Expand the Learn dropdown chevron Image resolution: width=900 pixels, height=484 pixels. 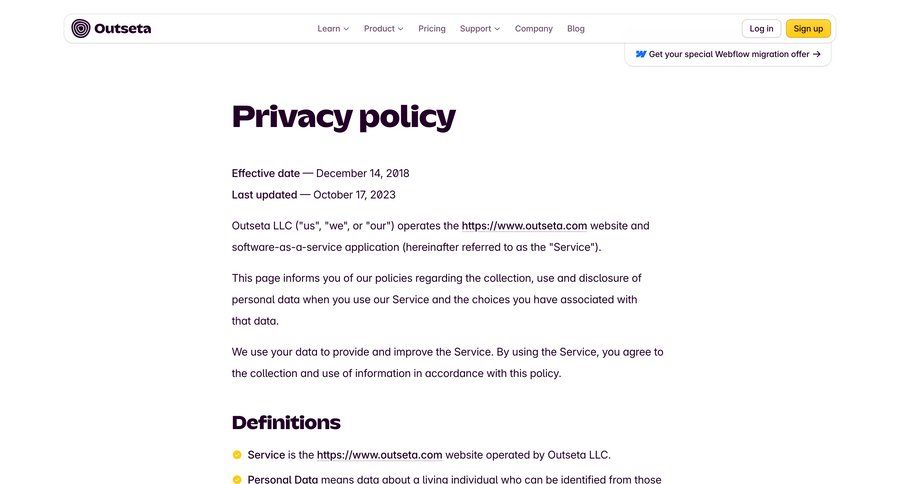[x=346, y=29]
